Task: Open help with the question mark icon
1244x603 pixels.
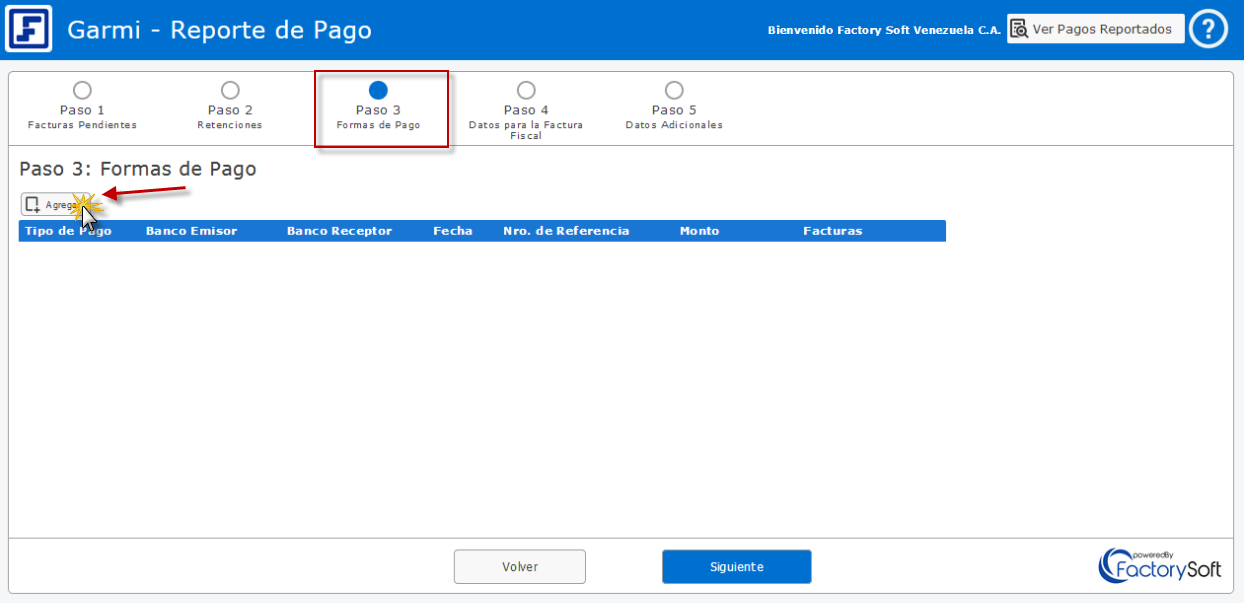Action: coord(1208,29)
